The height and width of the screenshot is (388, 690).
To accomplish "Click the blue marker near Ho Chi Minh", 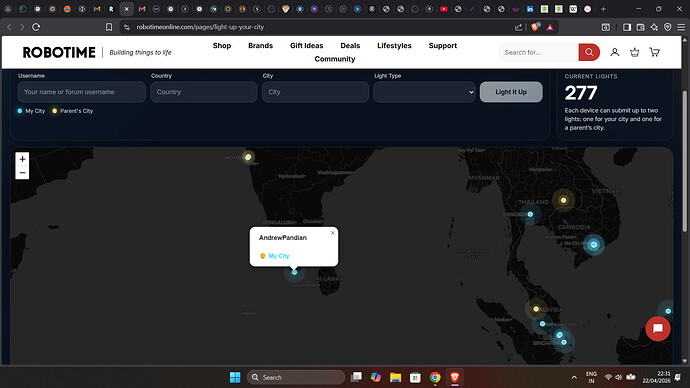I will [x=594, y=245].
